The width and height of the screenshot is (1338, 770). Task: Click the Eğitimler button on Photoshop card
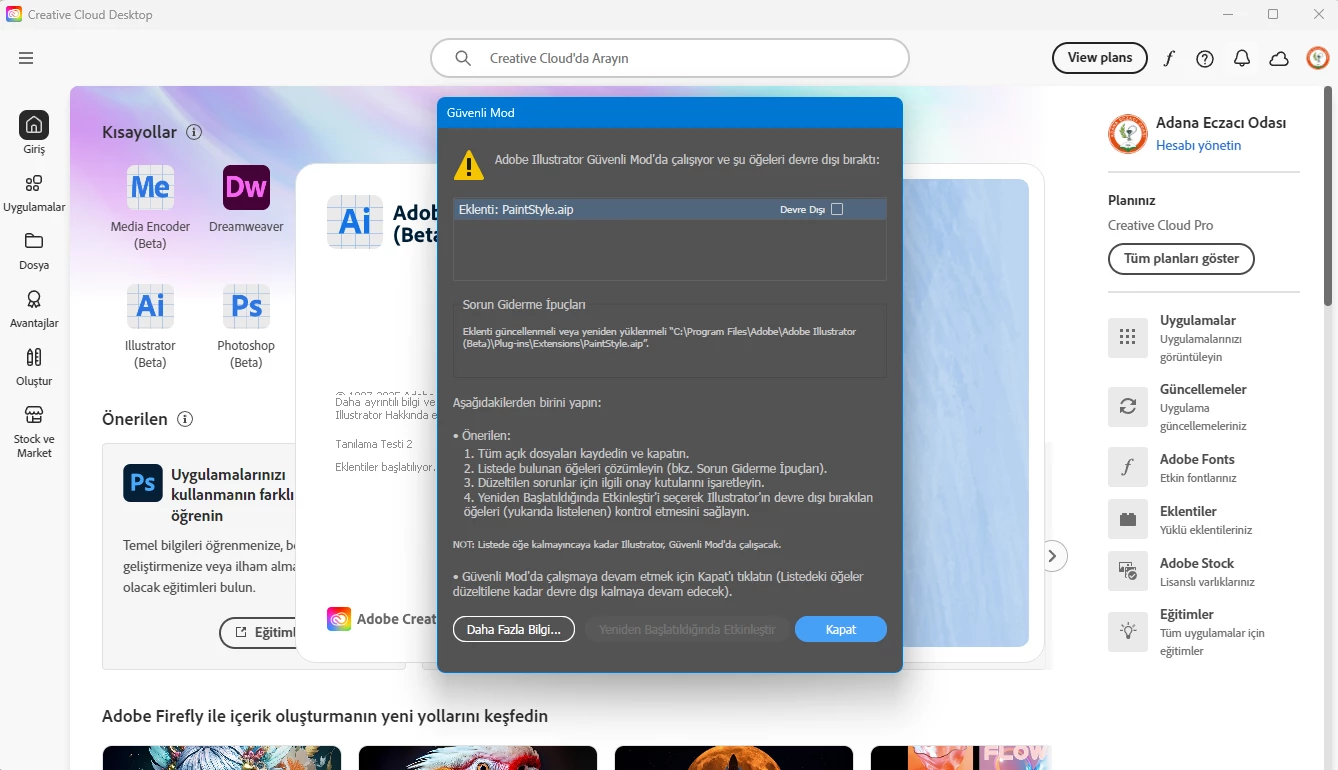click(260, 632)
